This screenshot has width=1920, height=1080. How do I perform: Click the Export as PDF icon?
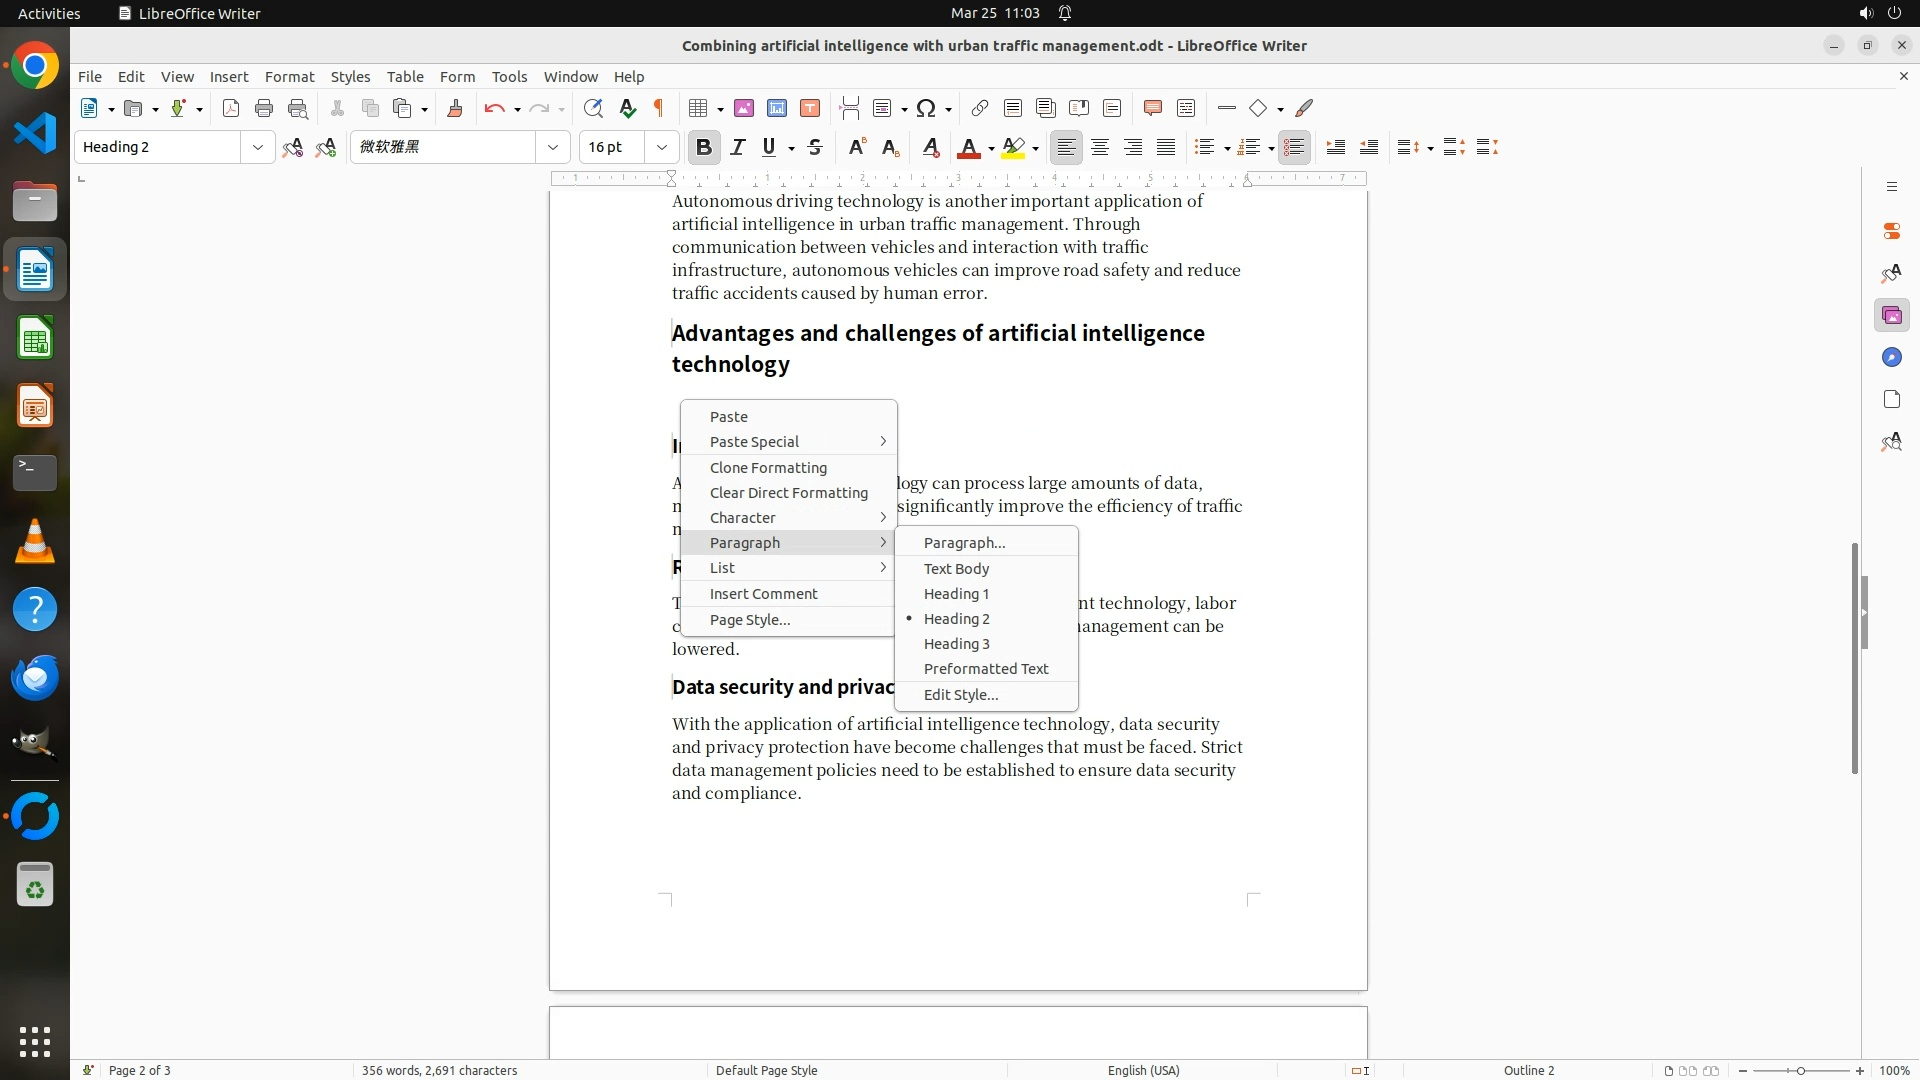[x=231, y=108]
